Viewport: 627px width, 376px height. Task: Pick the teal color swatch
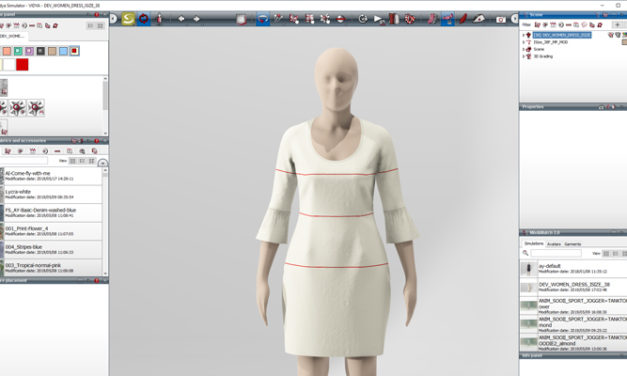pos(18,51)
